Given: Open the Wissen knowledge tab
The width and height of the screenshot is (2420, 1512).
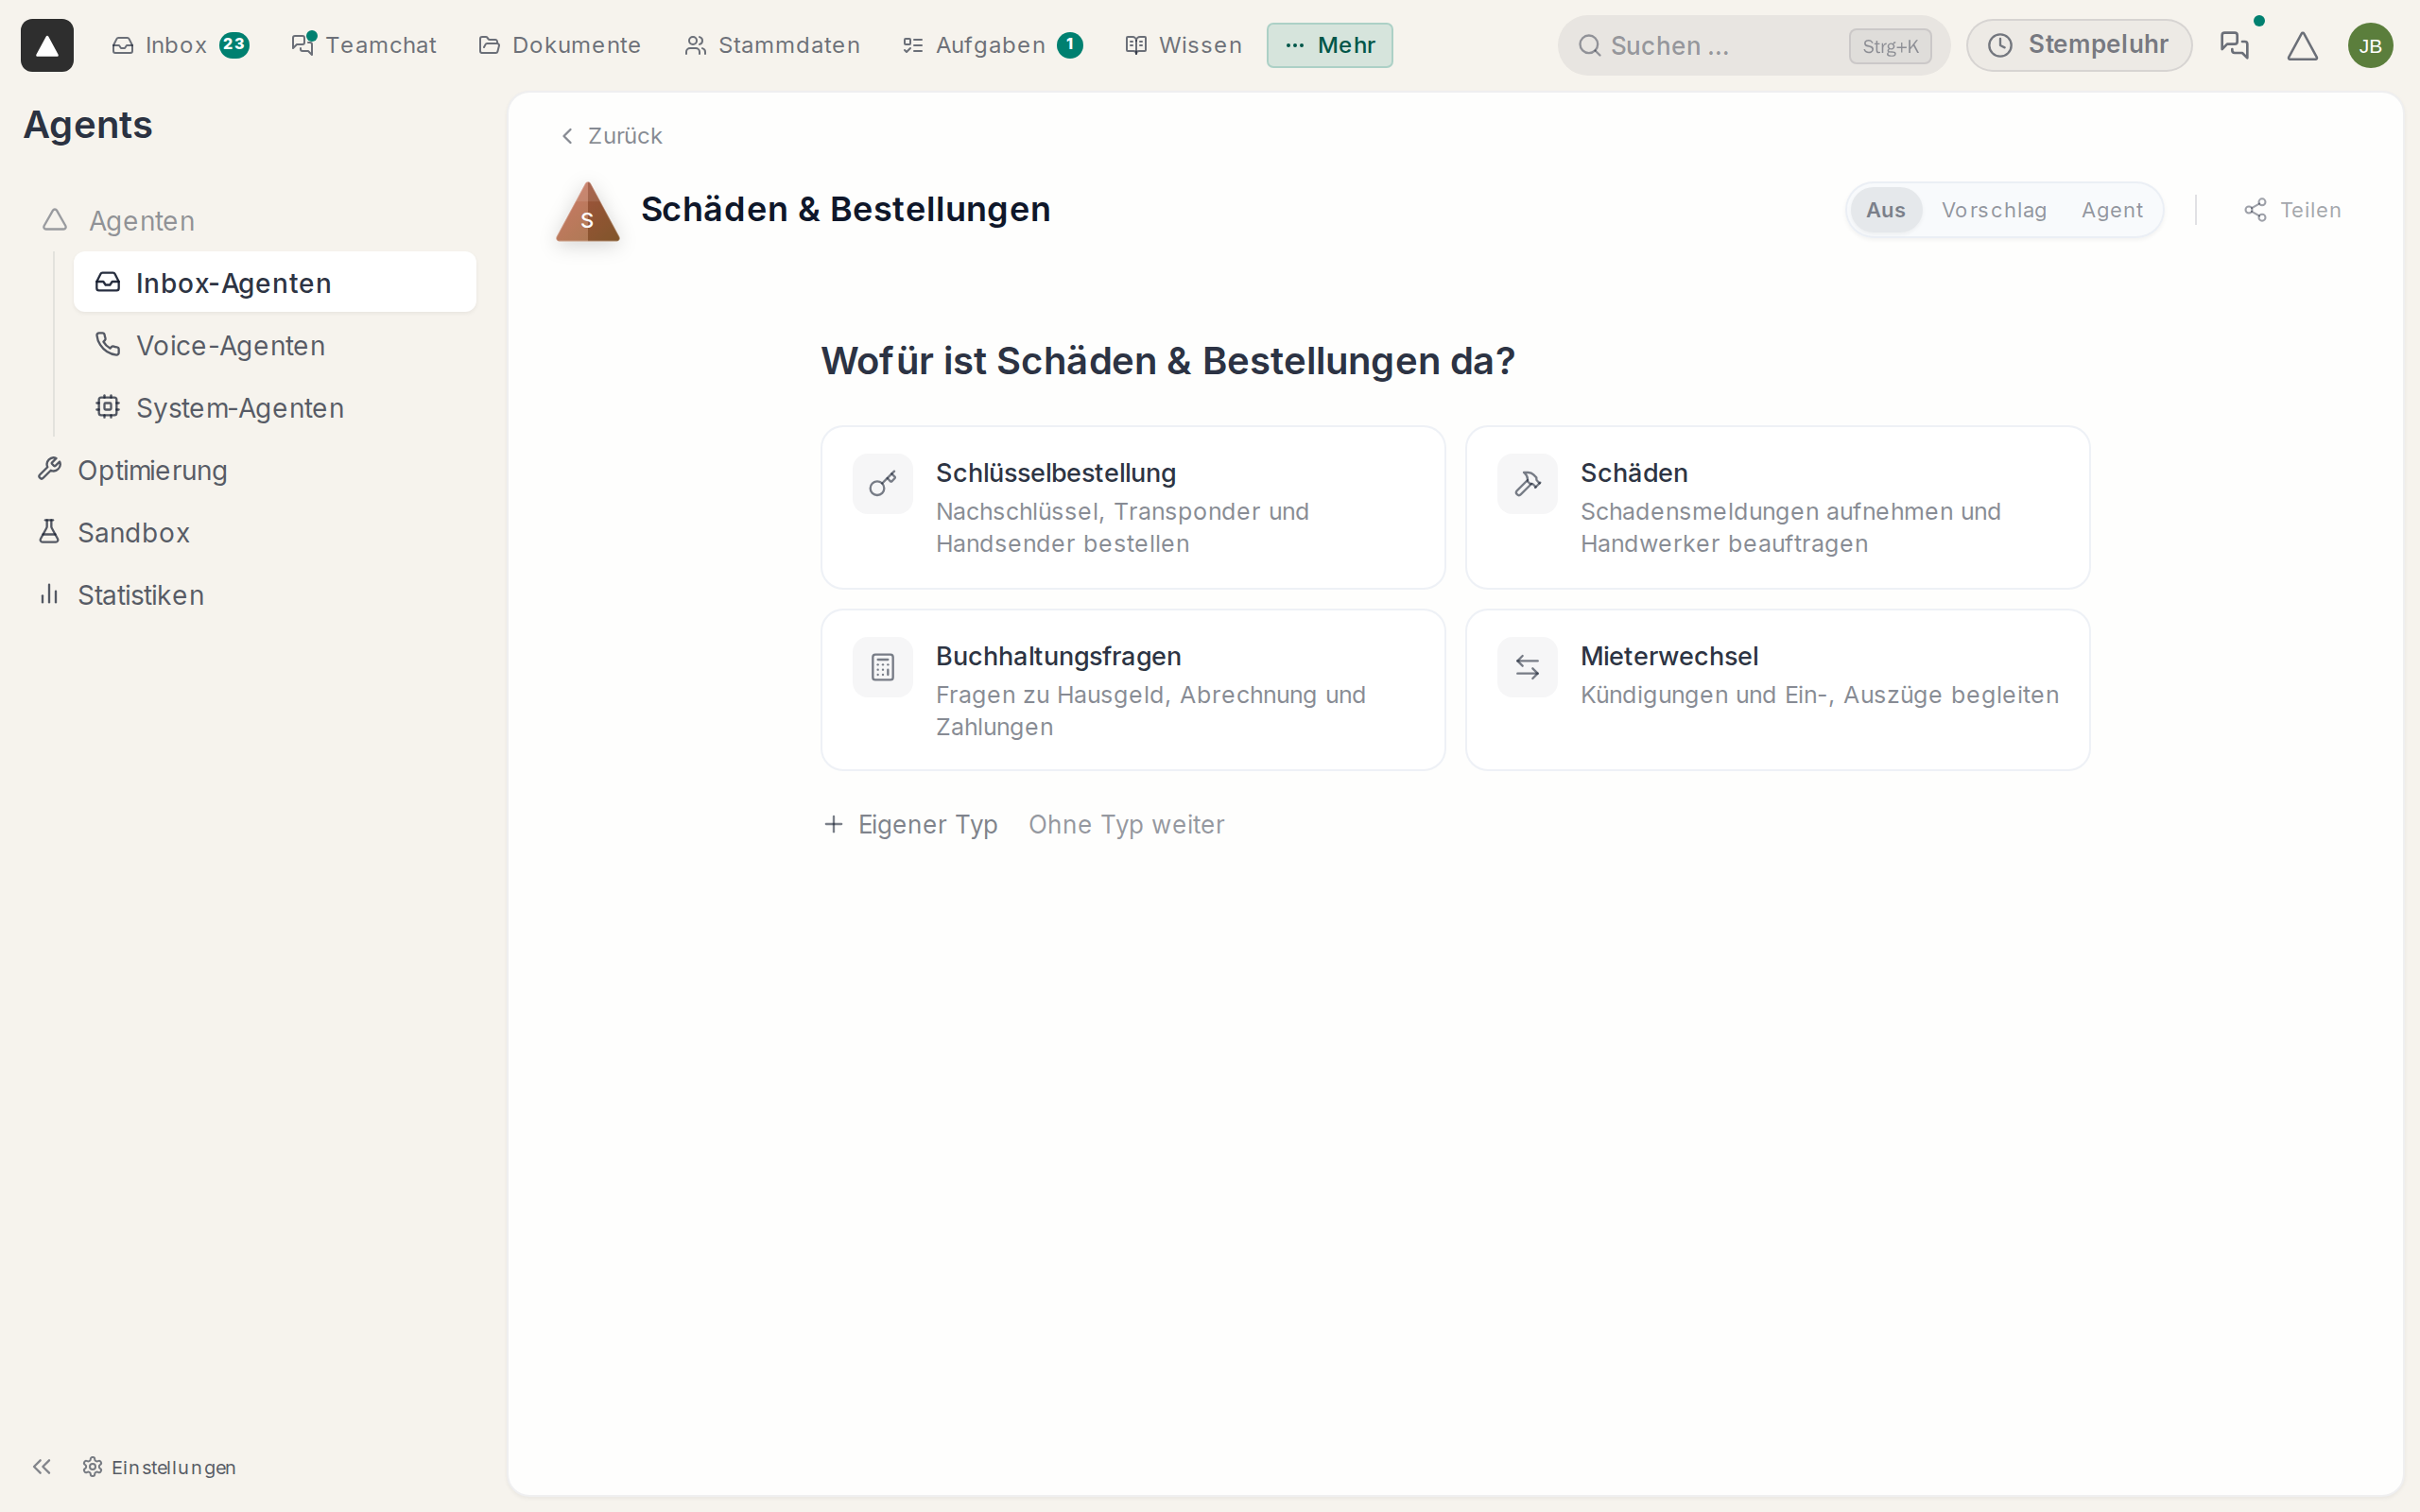Looking at the screenshot, I should (1183, 45).
